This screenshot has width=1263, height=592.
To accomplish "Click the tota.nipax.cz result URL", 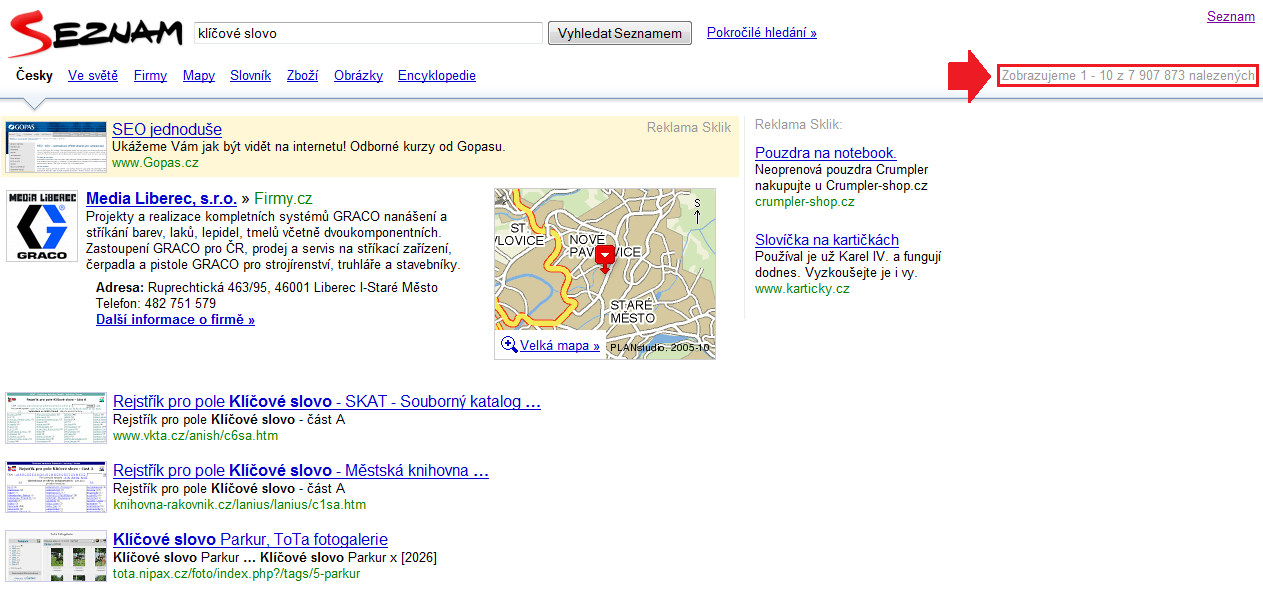I will [x=236, y=573].
